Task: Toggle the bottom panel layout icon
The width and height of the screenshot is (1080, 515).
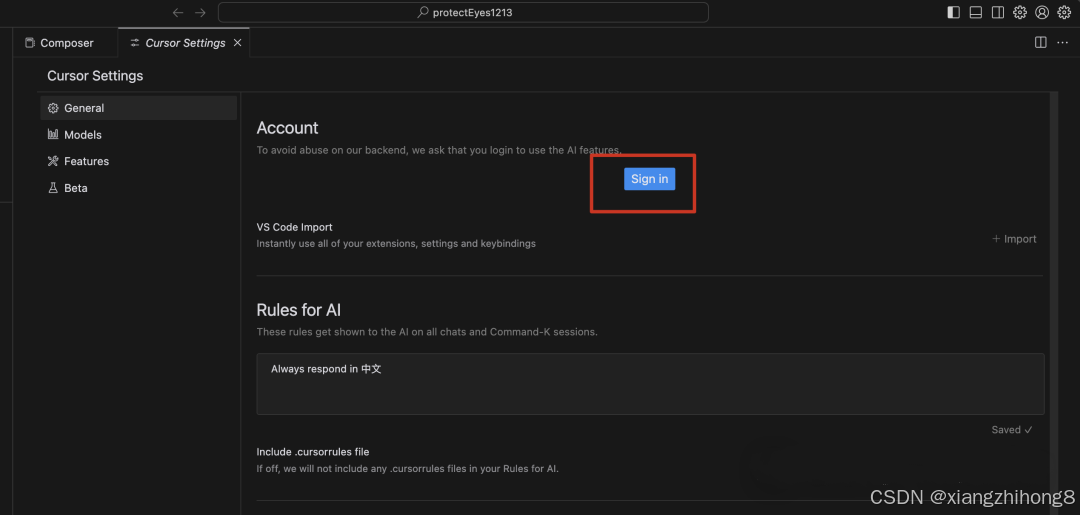Action: [975, 12]
